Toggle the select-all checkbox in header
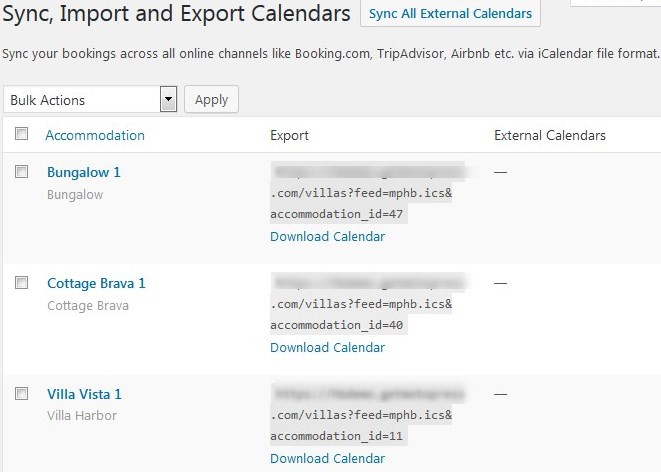The width and height of the screenshot is (661, 472). (21, 134)
